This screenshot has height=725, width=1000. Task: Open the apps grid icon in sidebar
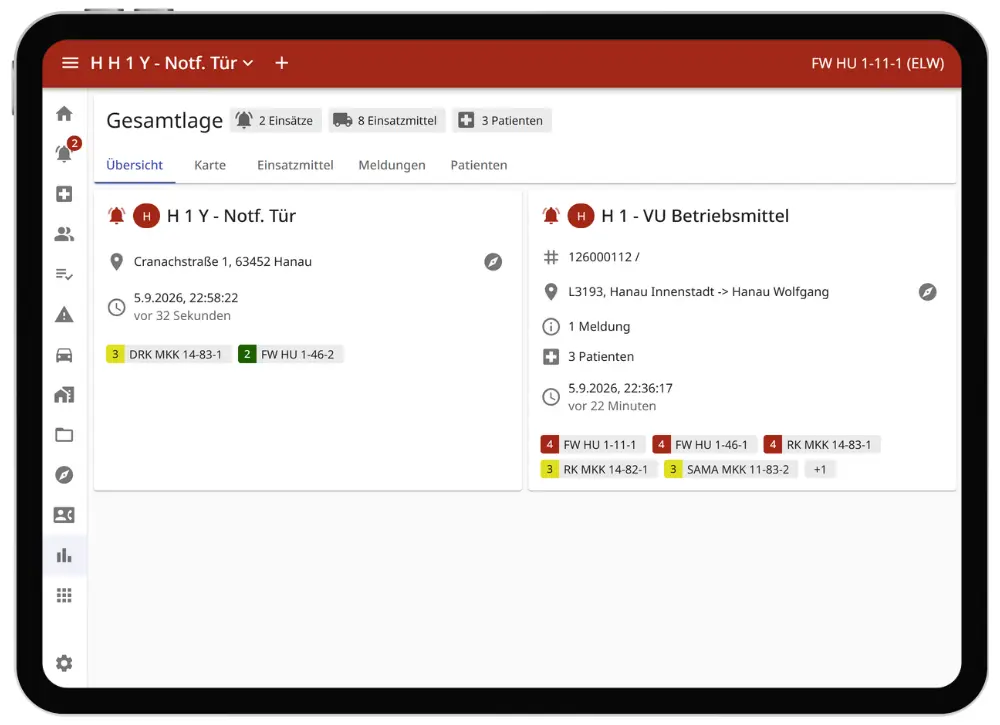[x=64, y=596]
